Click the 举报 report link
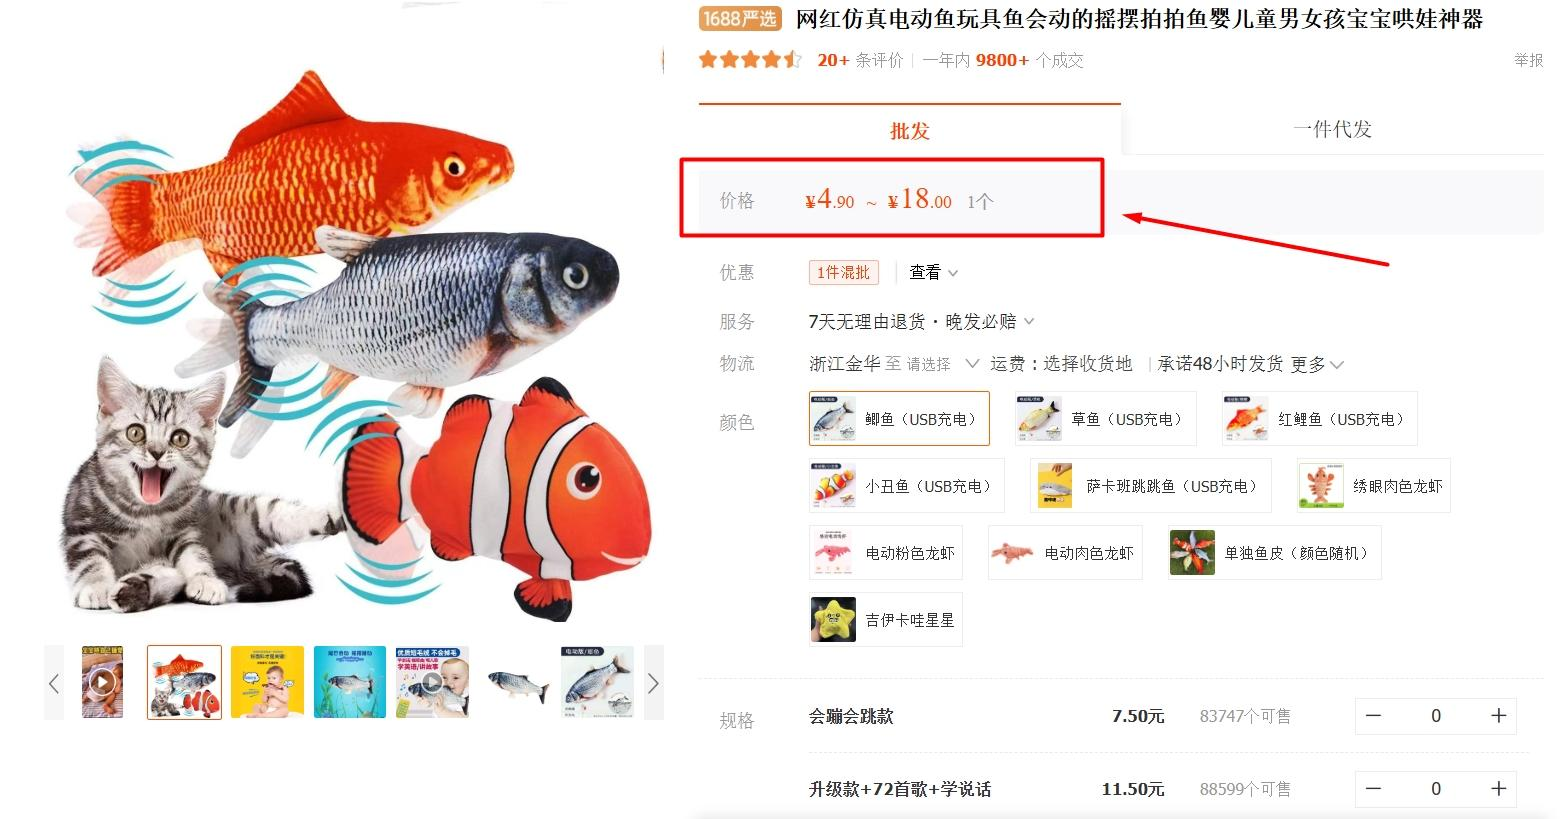1565x819 pixels. [x=1528, y=60]
